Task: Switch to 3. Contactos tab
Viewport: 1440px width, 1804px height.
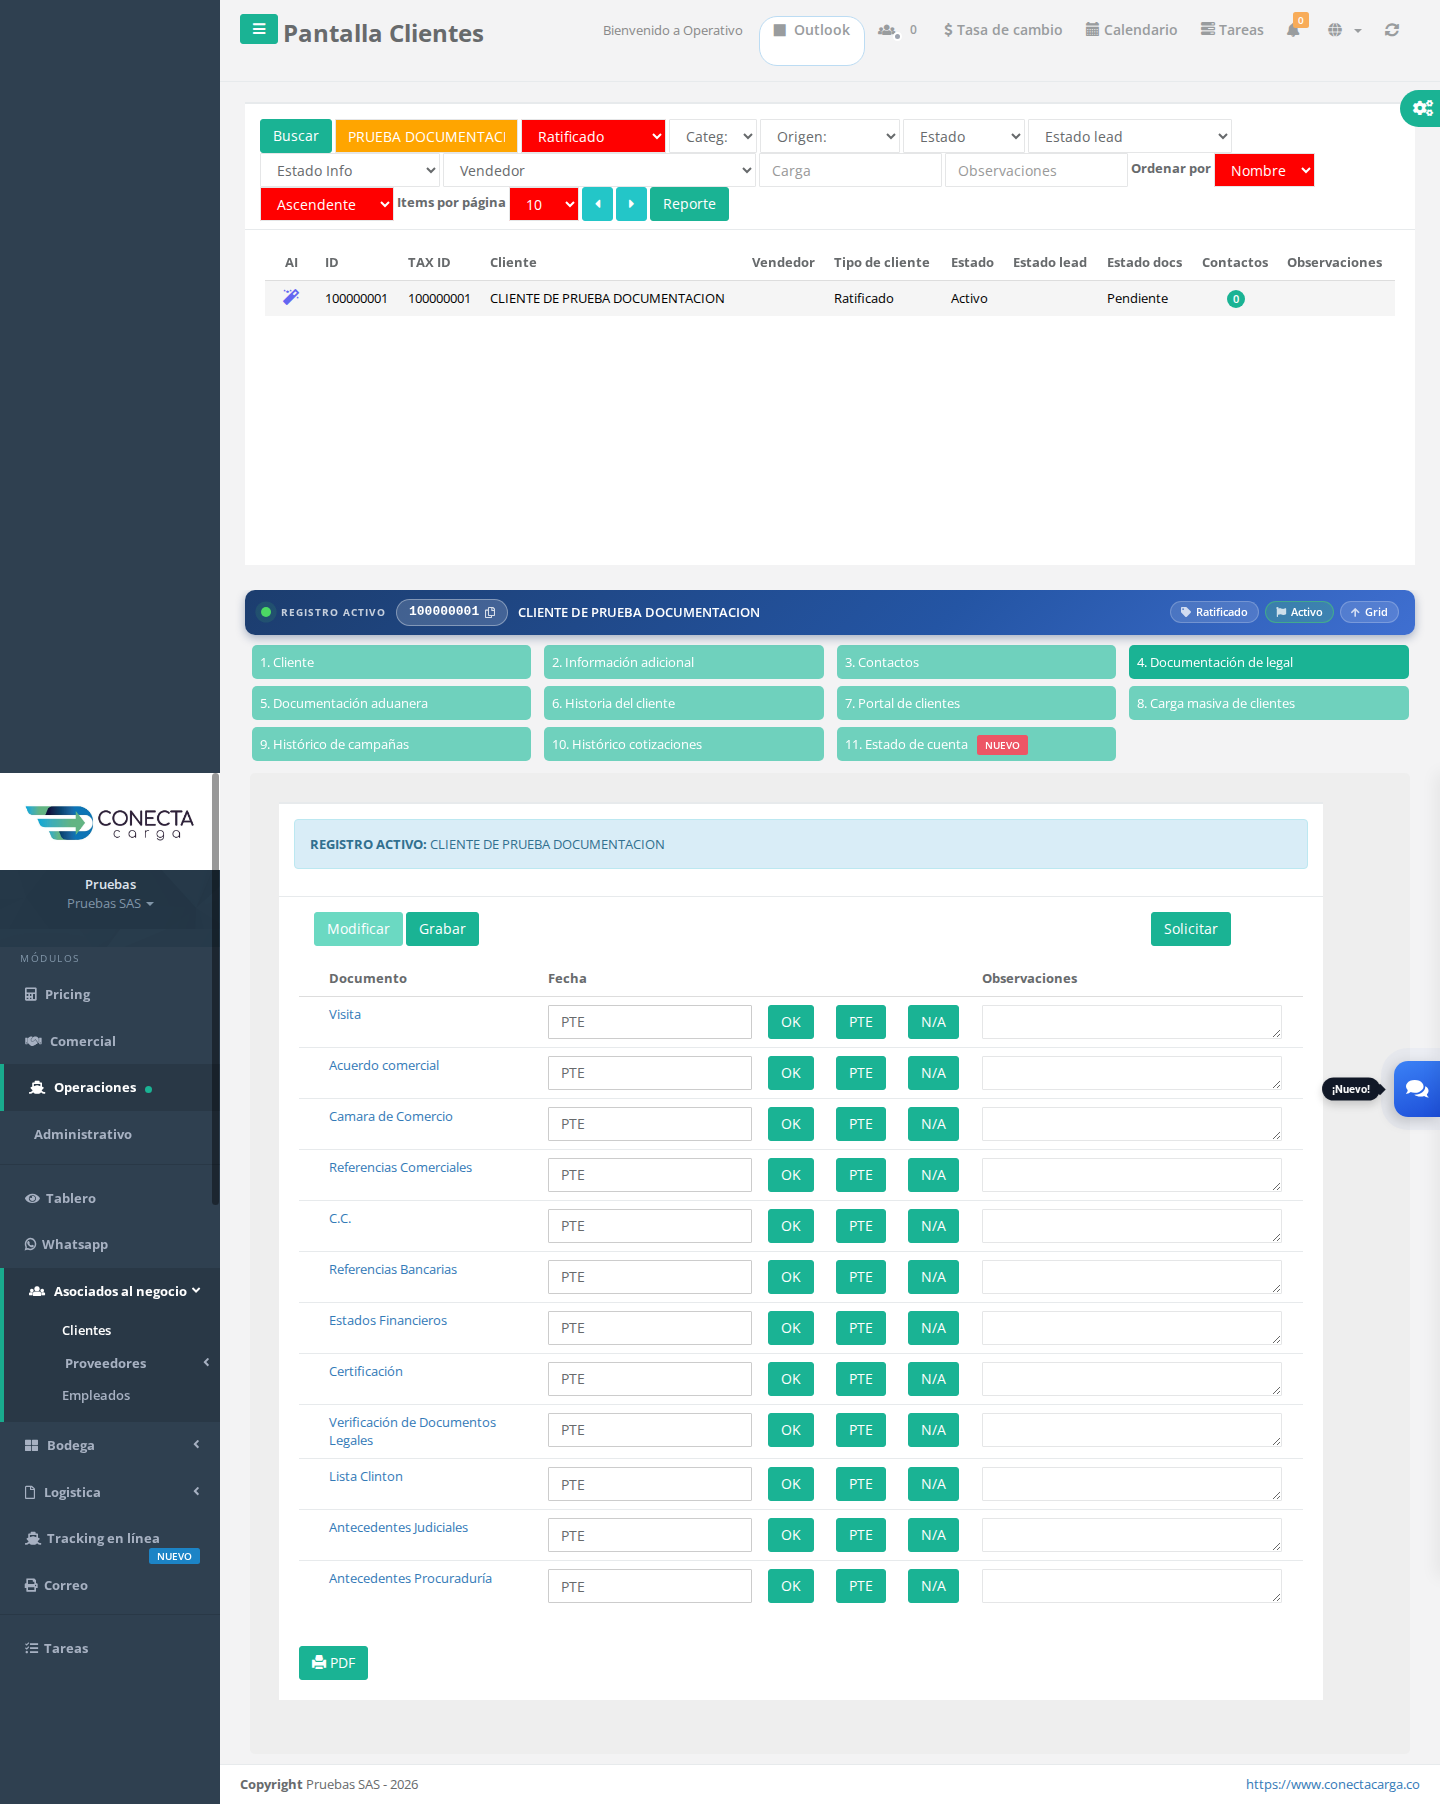Action: click(976, 662)
